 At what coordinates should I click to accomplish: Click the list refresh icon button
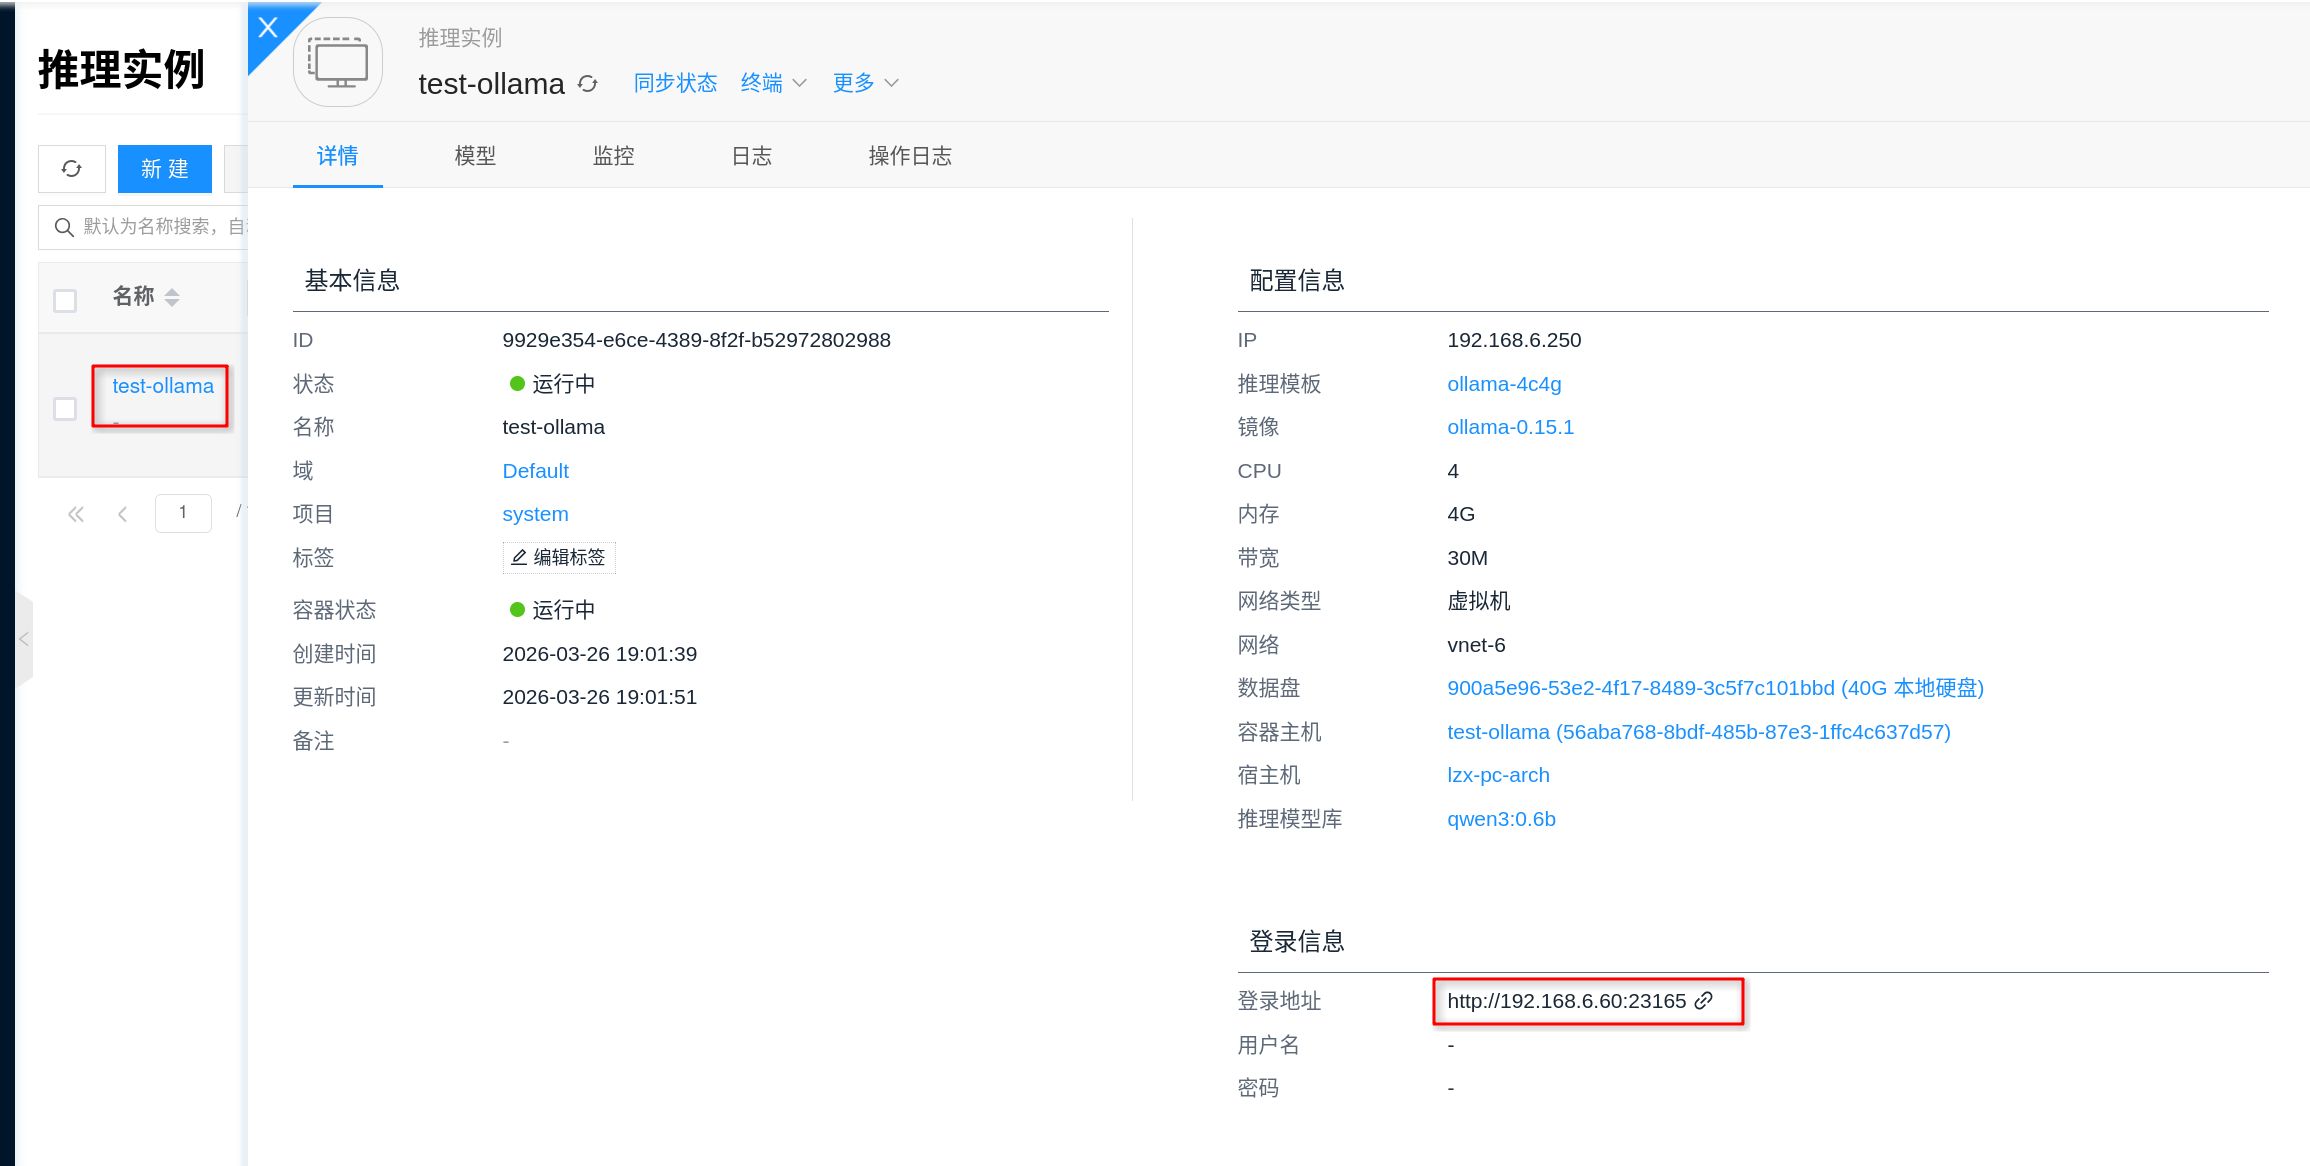(x=72, y=169)
